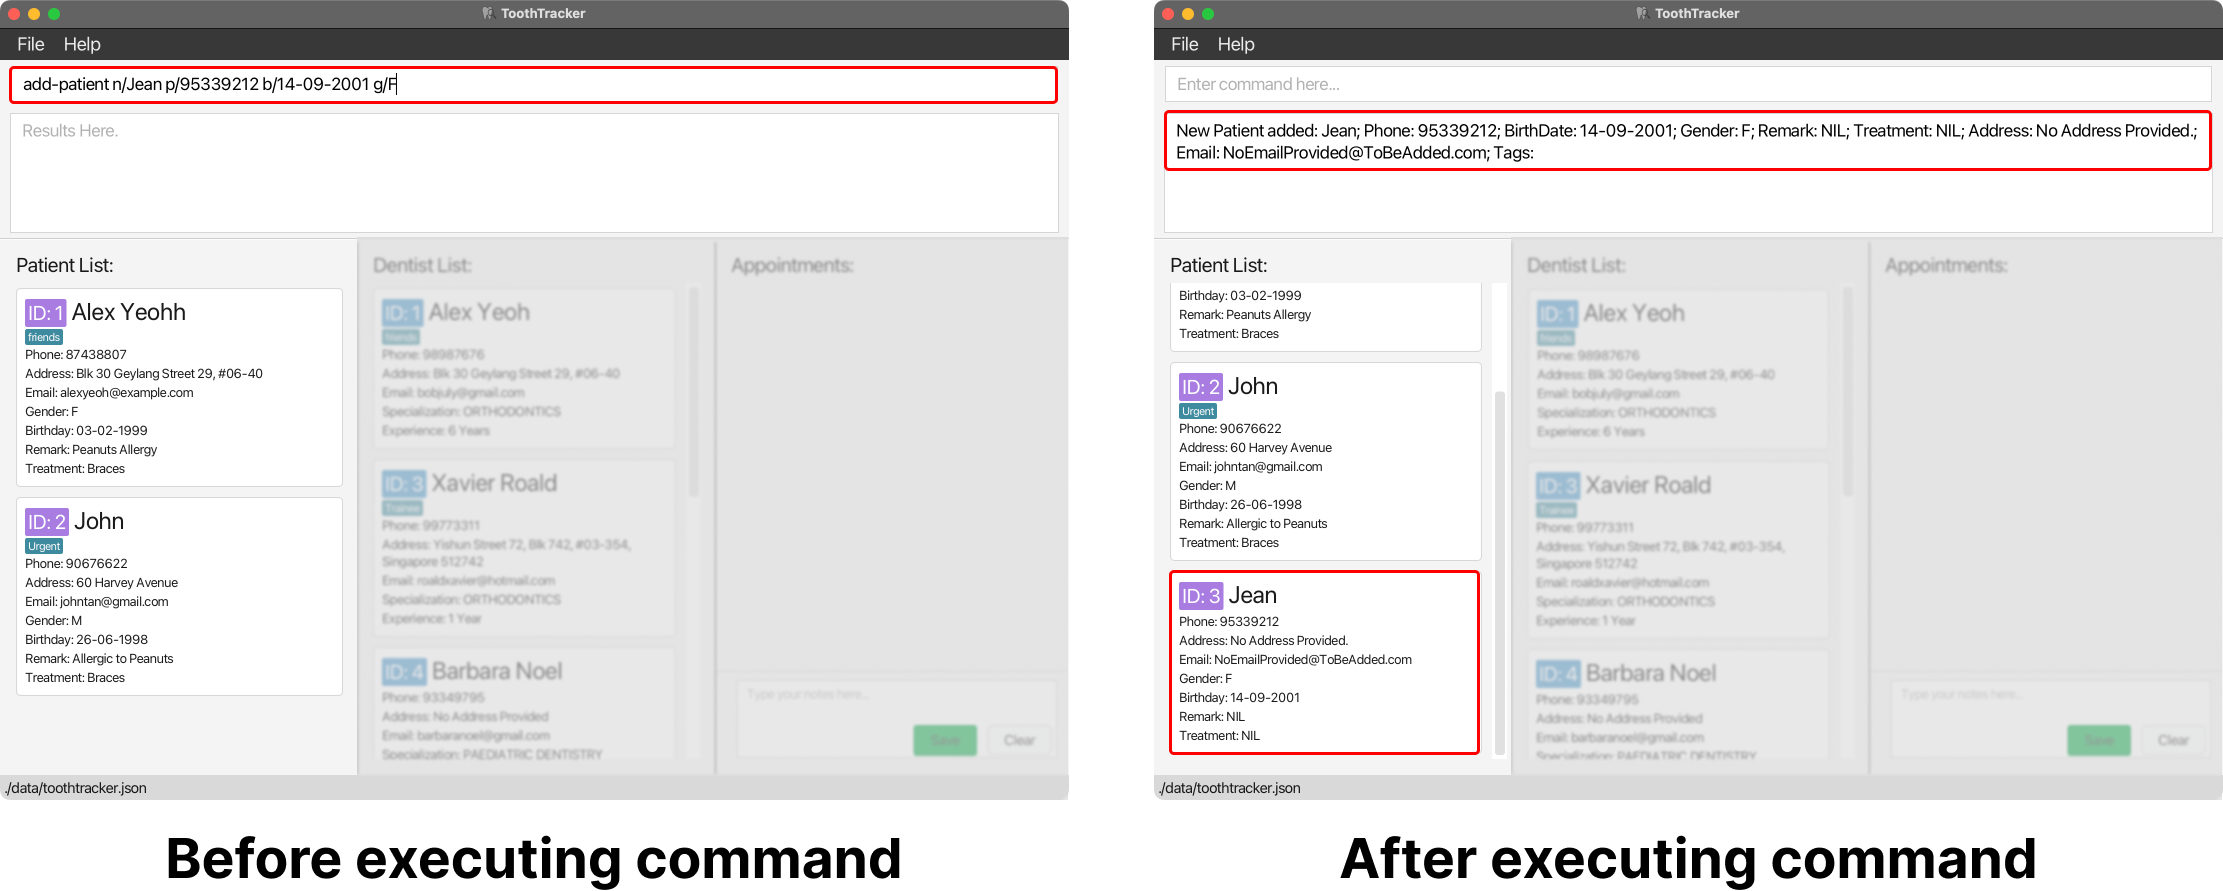Viewport: 2223px width, 891px height.
Task: Select ID: 3 badge of patient Jean
Action: coord(1201,596)
